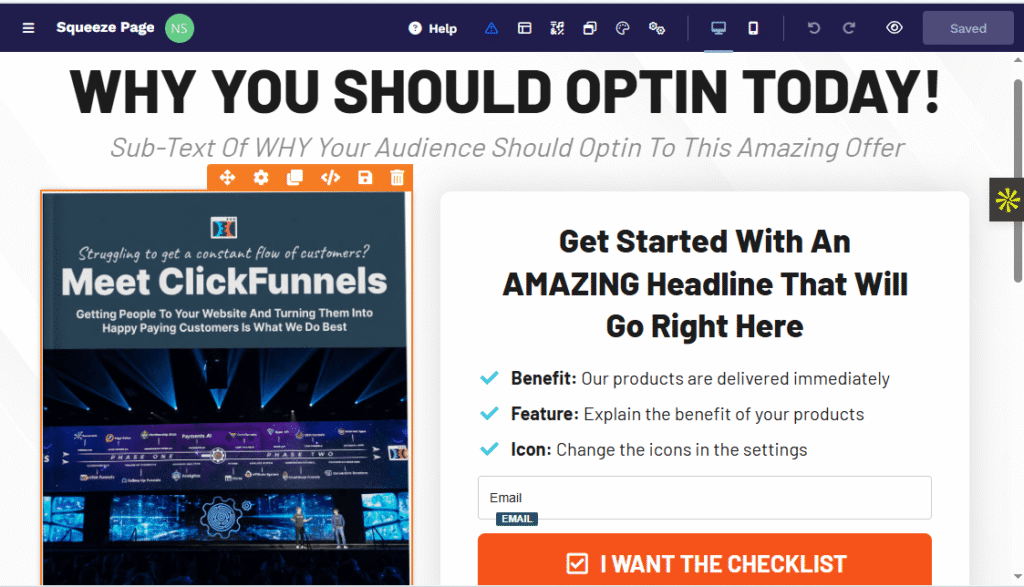Click the vertical scrollbar thumb
Viewport: 1024px width, 587px height.
(x=1017, y=181)
